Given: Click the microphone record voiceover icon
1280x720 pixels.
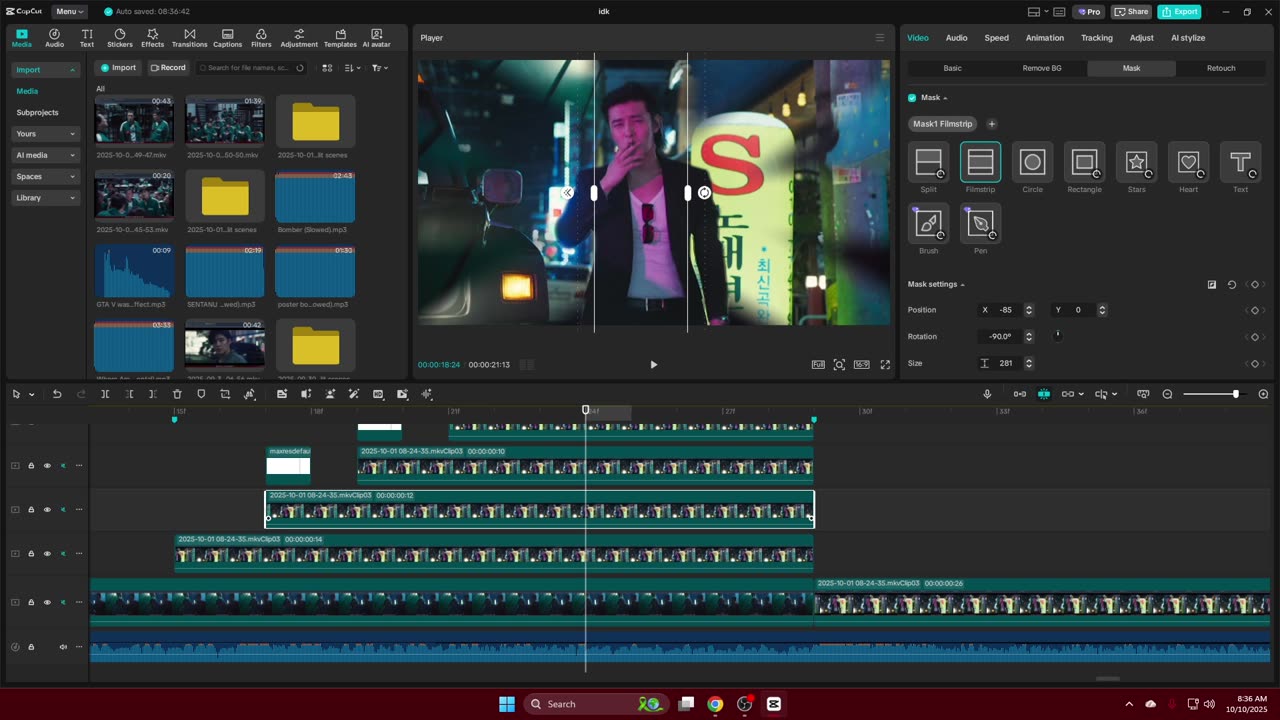Looking at the screenshot, I should 987,394.
